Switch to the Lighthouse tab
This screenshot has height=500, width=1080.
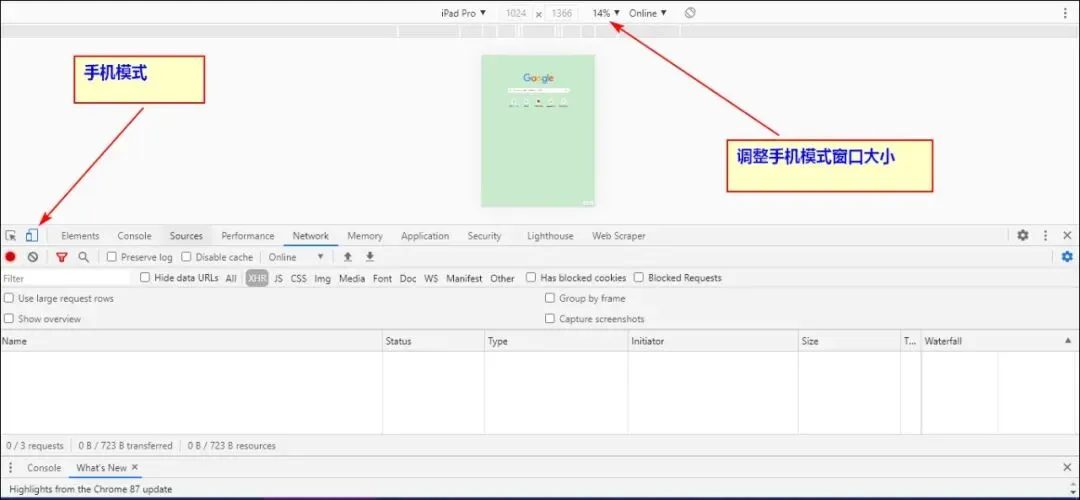click(x=550, y=236)
